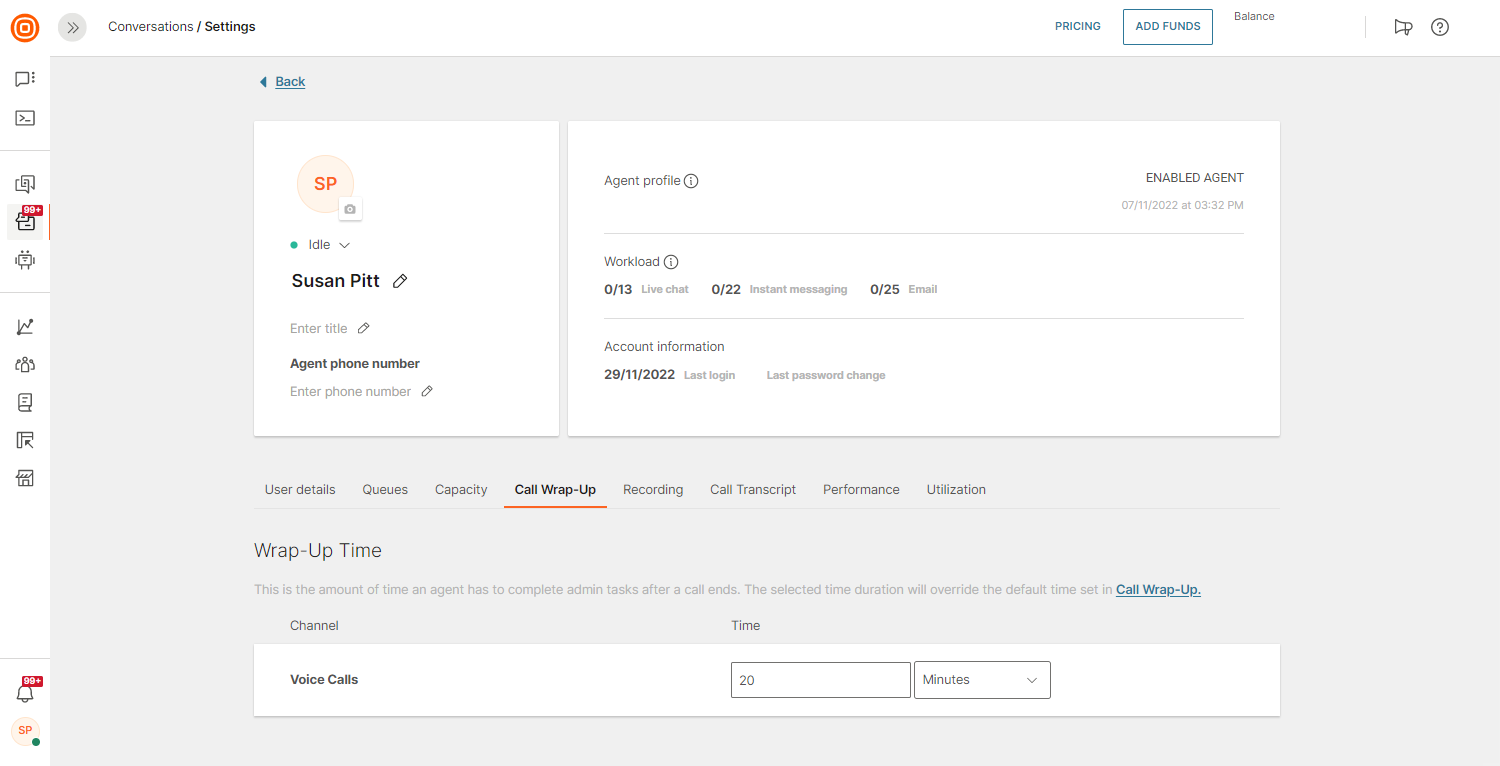This screenshot has width=1500, height=766.
Task: Open the analytics chart sidebar icon
Action: (x=25, y=327)
